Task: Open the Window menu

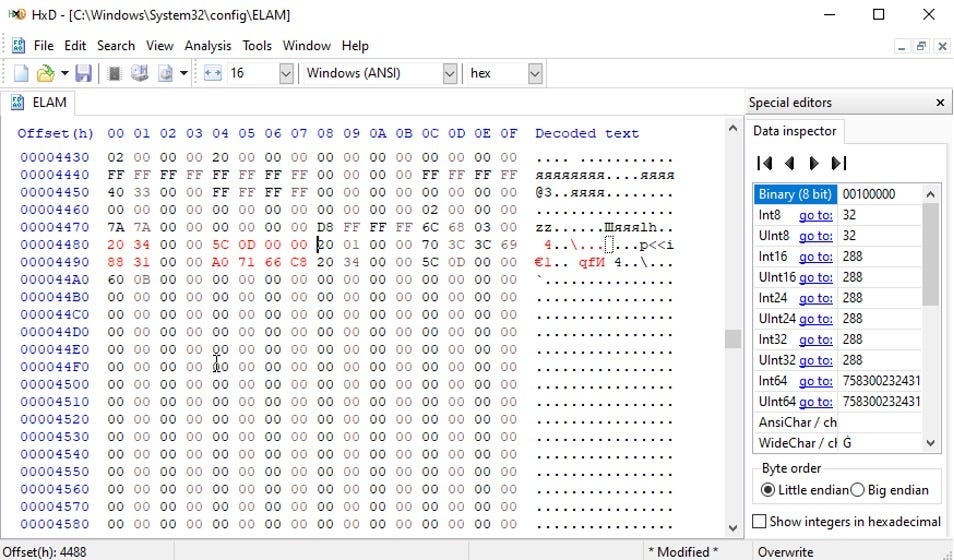Action: tap(307, 46)
